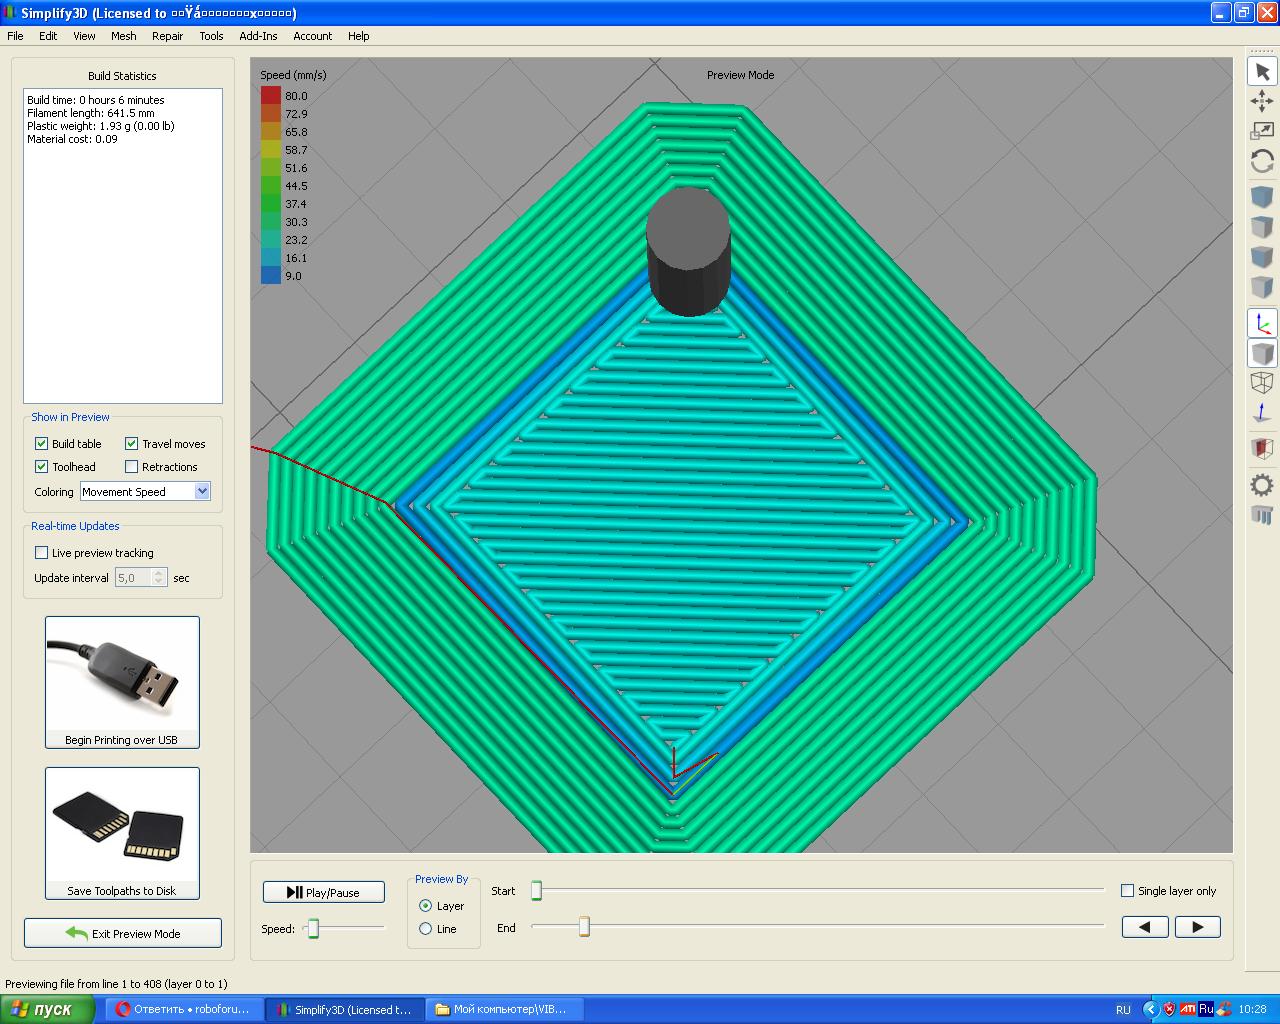This screenshot has width=1280, height=1024.
Task: Enable Live preview tracking
Action: coord(42,553)
